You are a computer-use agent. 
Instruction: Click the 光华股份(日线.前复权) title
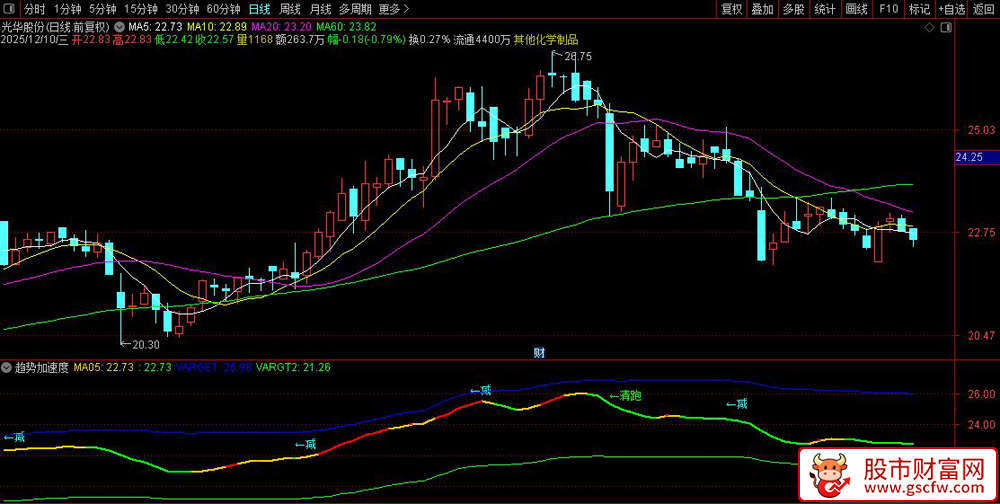click(x=55, y=27)
